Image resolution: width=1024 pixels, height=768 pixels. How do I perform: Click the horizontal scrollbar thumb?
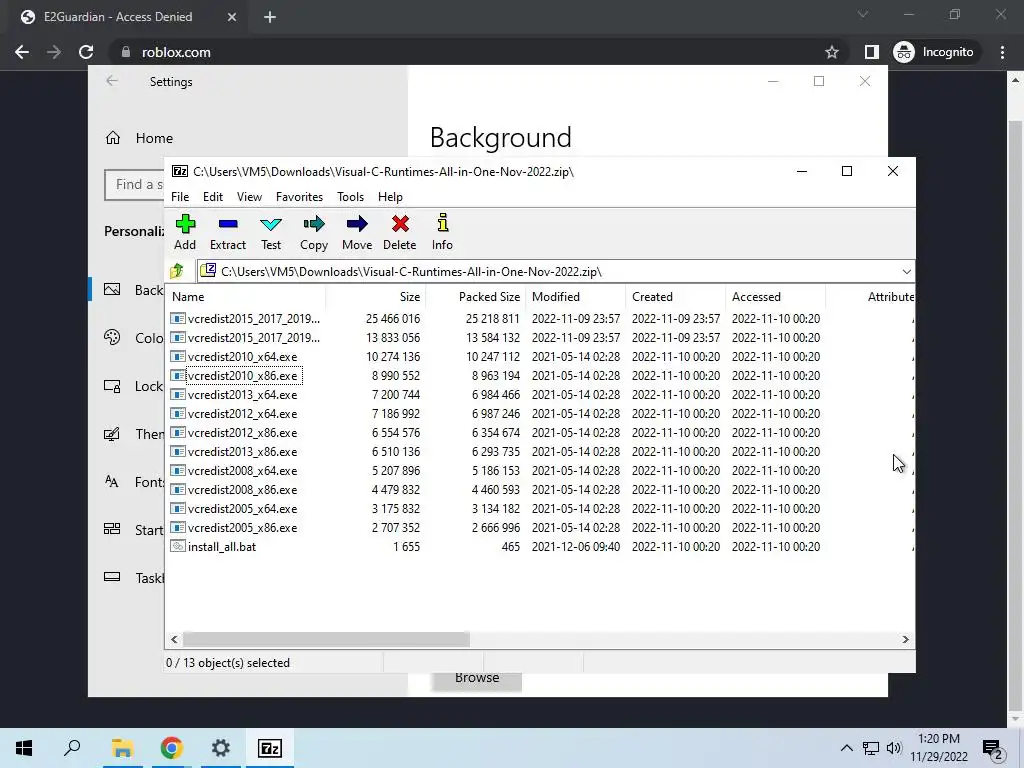pyautogui.click(x=326, y=639)
